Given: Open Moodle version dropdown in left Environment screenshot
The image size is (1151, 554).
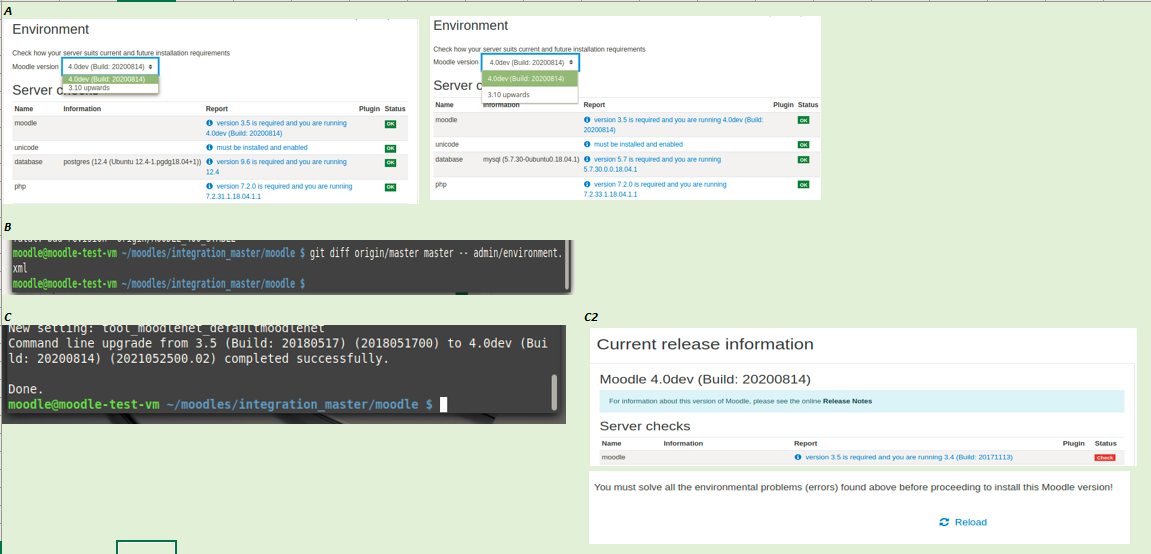Looking at the screenshot, I should (x=110, y=66).
